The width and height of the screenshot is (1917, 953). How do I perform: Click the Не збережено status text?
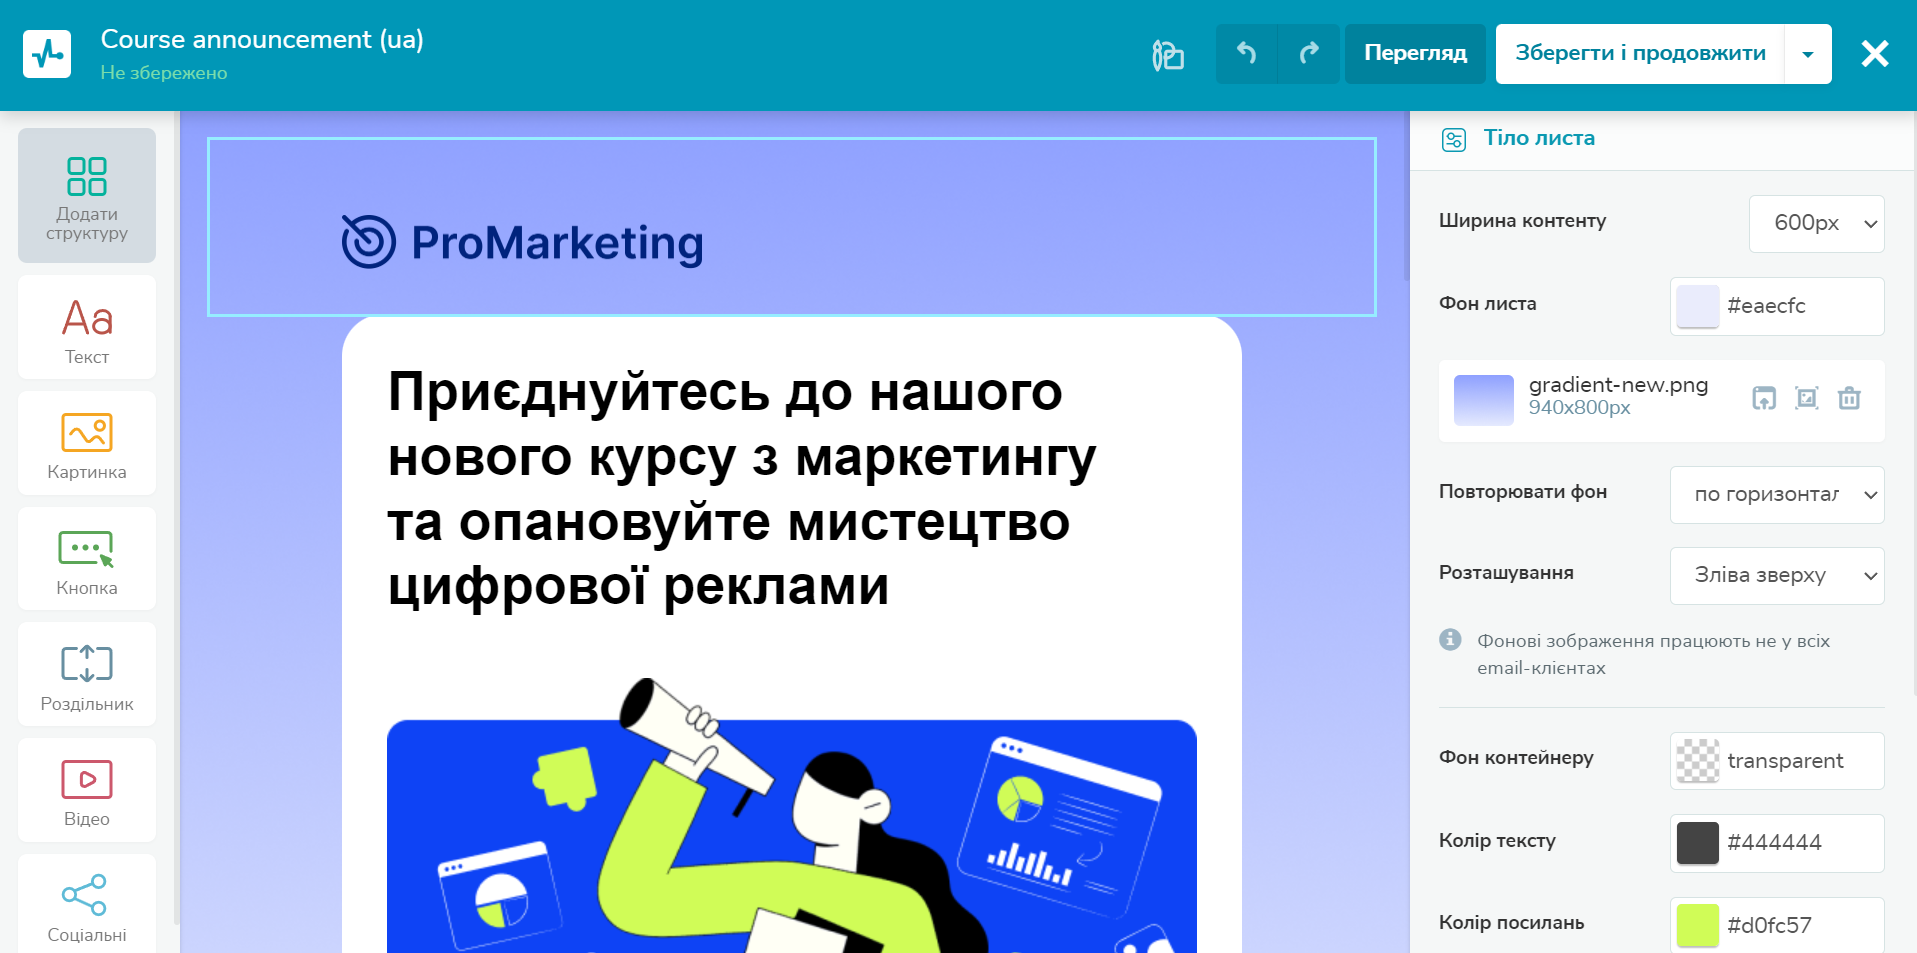click(x=164, y=73)
